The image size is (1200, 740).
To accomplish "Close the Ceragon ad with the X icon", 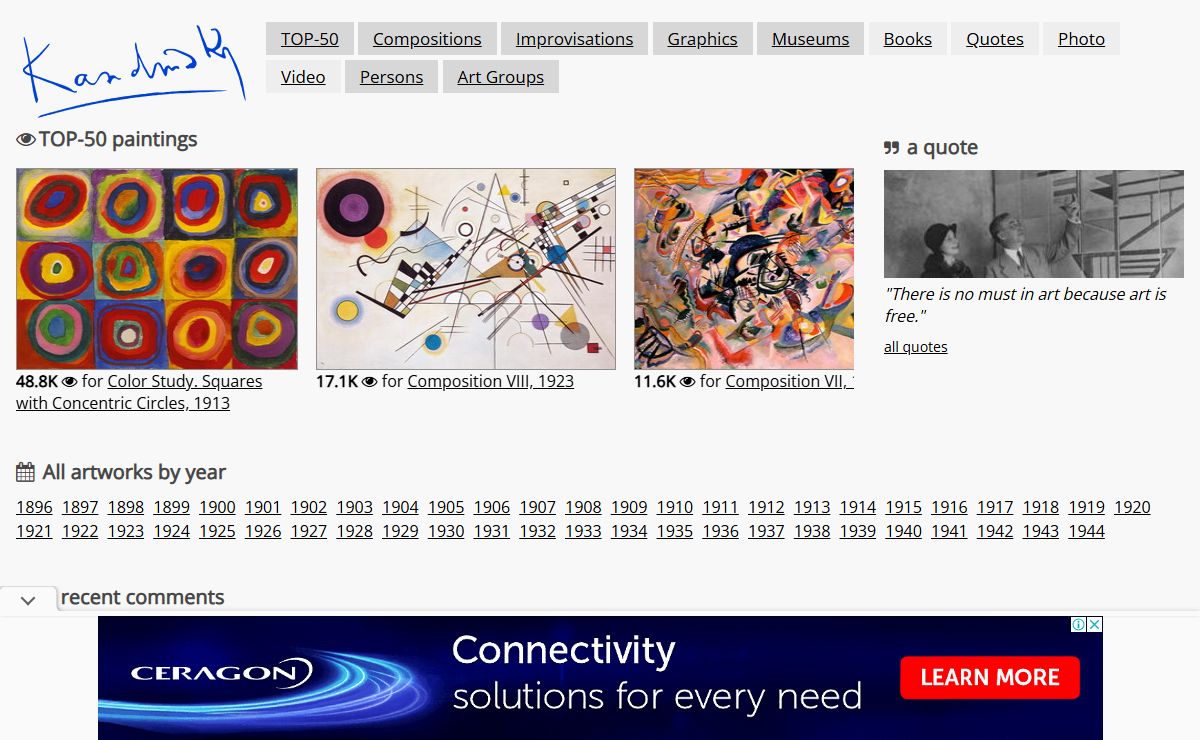I will click(x=1095, y=624).
